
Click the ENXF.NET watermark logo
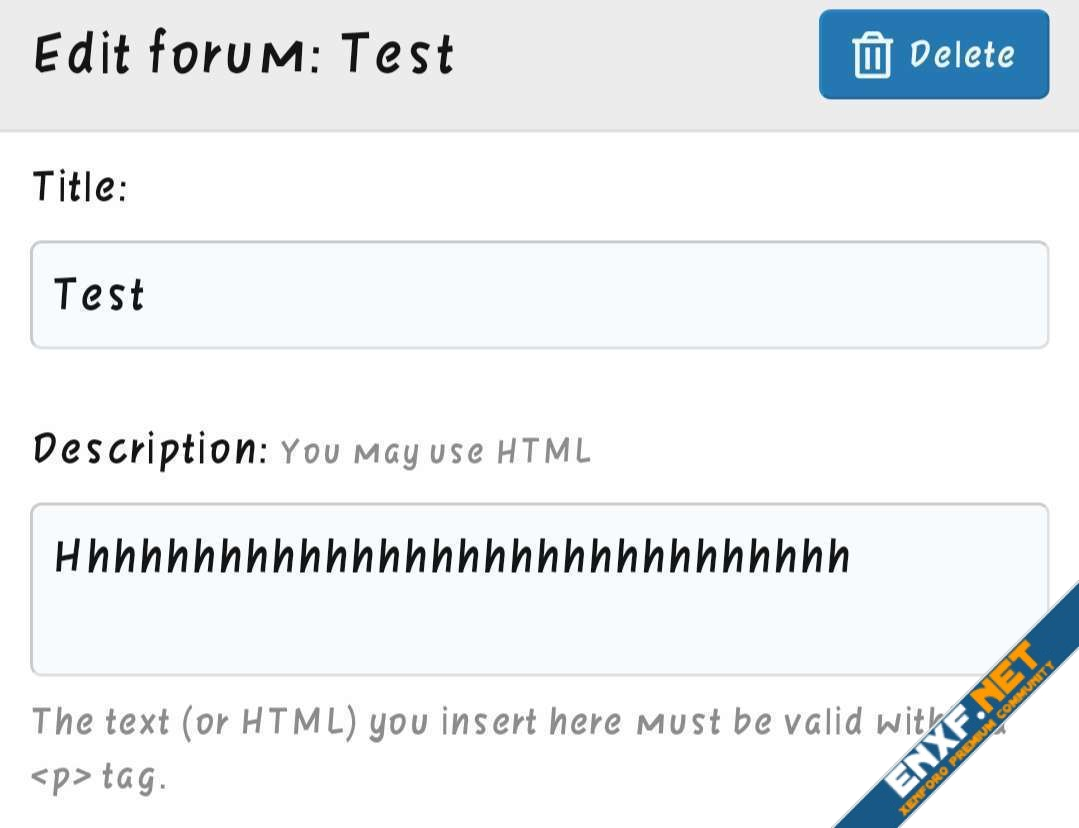(960, 719)
